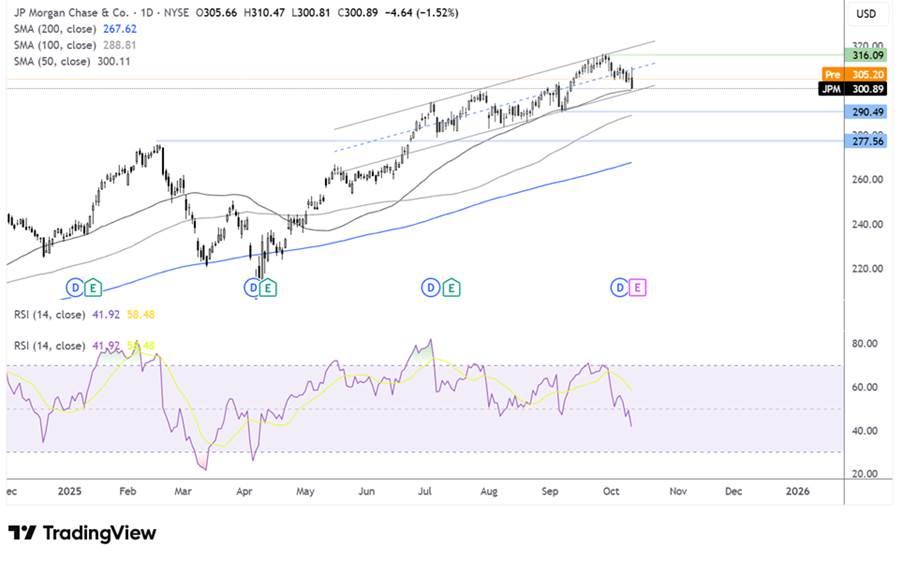Click the Sep time axis label
This screenshot has height=561, width=902.
pos(550,491)
